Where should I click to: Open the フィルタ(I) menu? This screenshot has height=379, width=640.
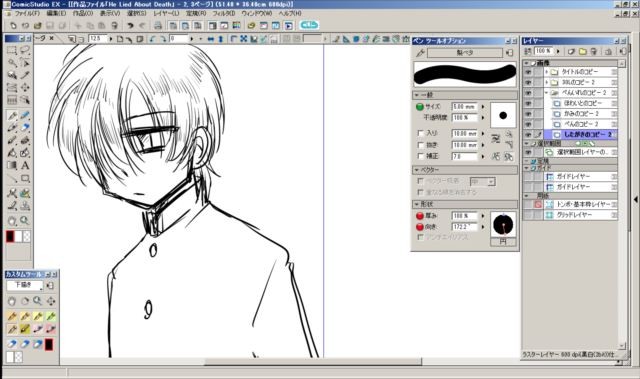pos(224,13)
